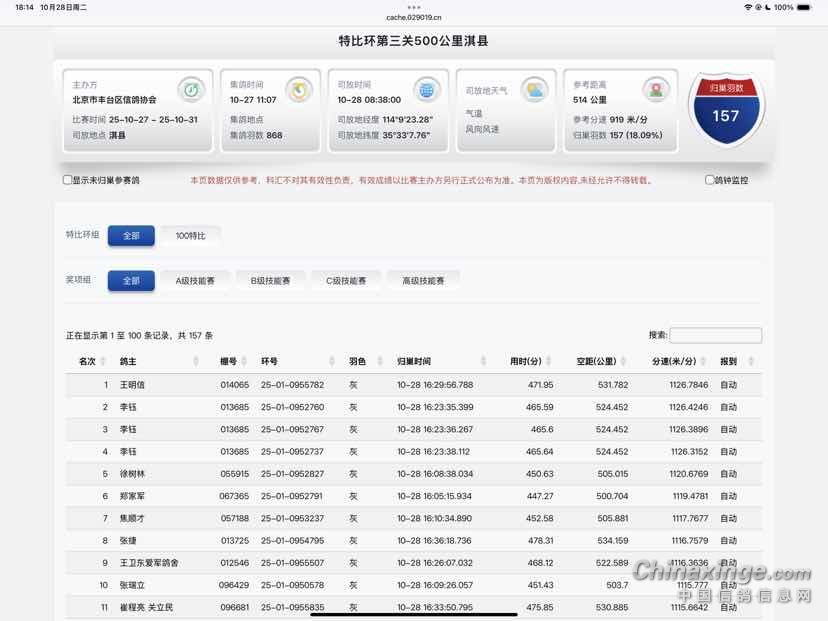Sort by 归巢时间 column header

pyautogui.click(x=414, y=361)
